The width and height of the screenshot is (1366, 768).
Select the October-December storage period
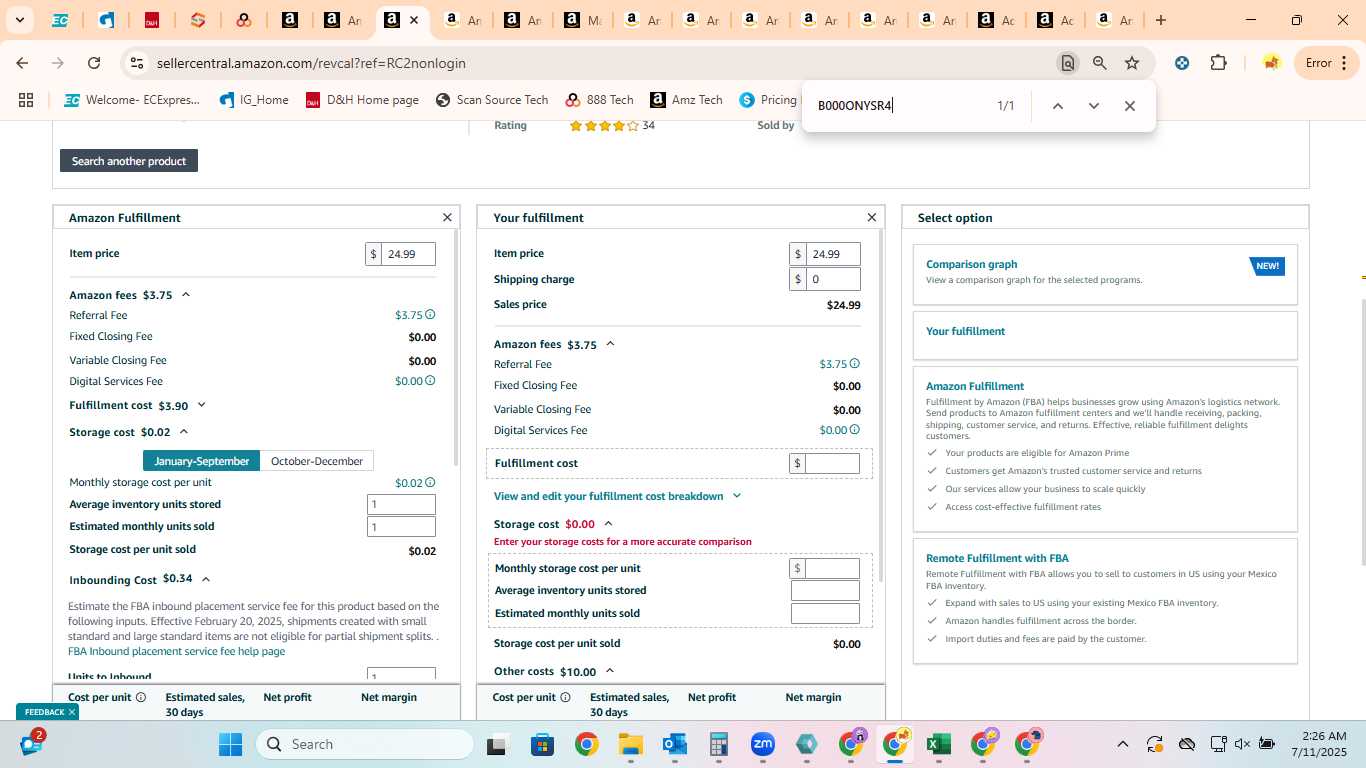317,461
